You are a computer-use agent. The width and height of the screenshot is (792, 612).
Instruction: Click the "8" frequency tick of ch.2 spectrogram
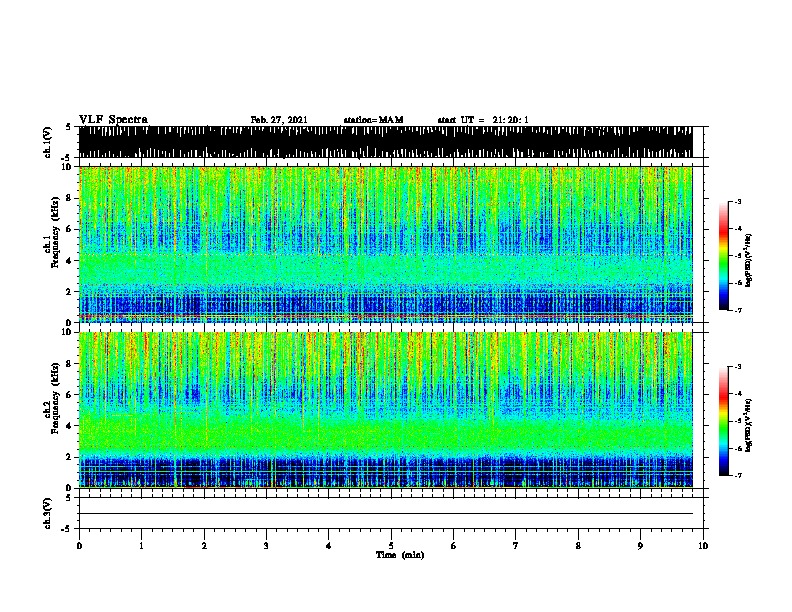[70, 364]
